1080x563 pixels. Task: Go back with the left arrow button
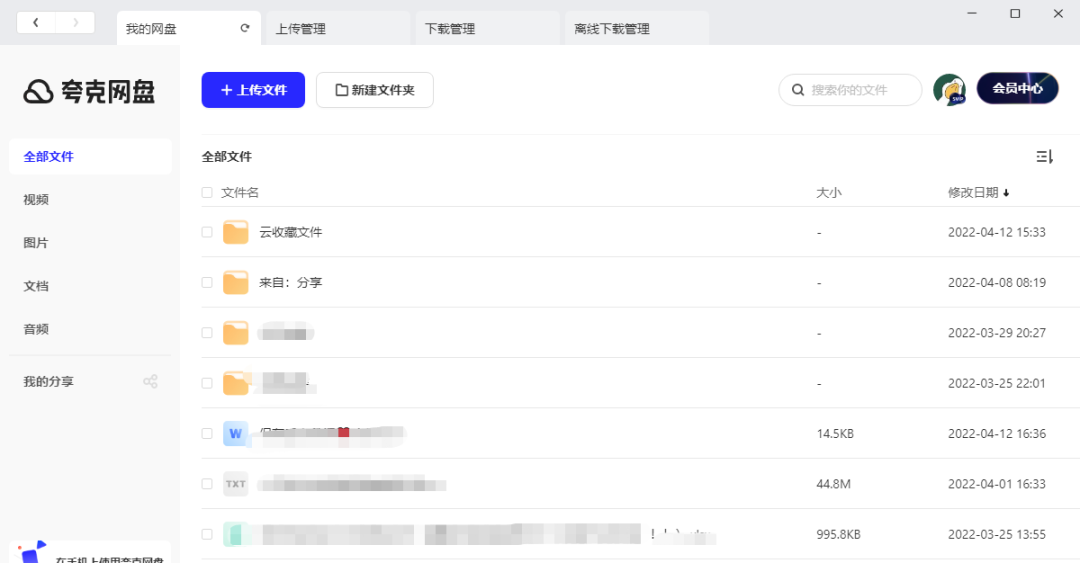[36, 23]
